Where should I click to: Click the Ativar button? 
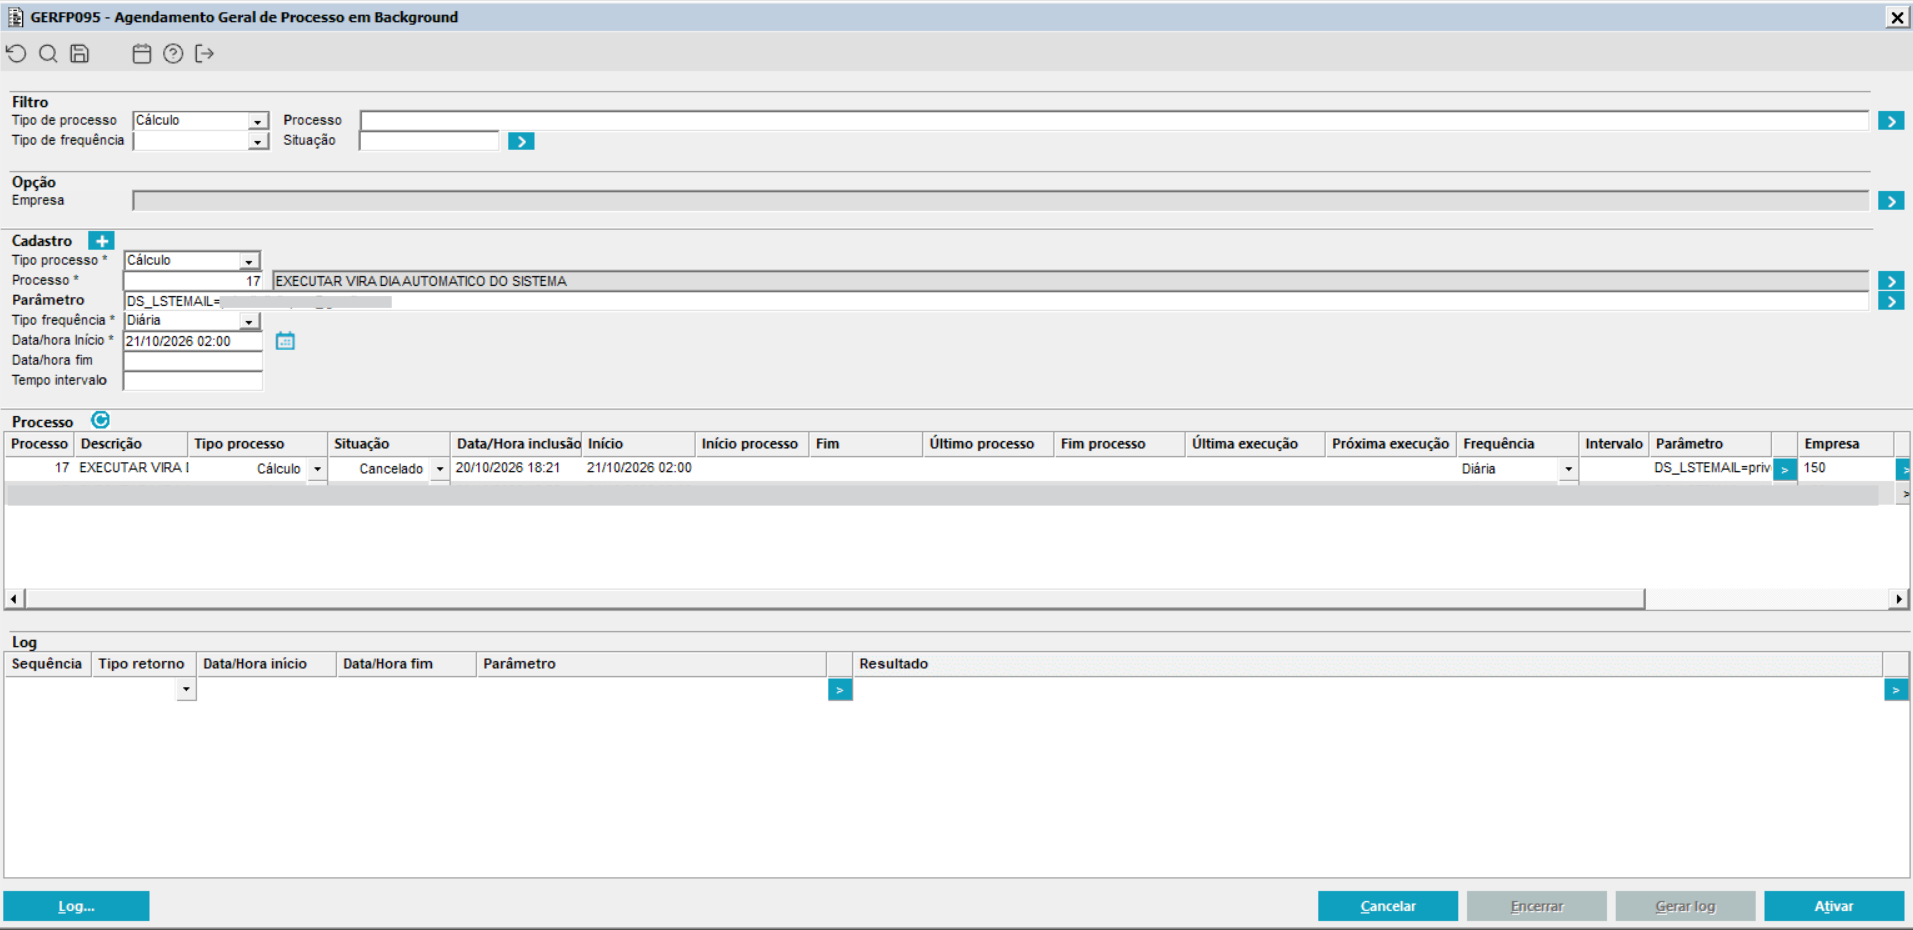pyautogui.click(x=1834, y=906)
